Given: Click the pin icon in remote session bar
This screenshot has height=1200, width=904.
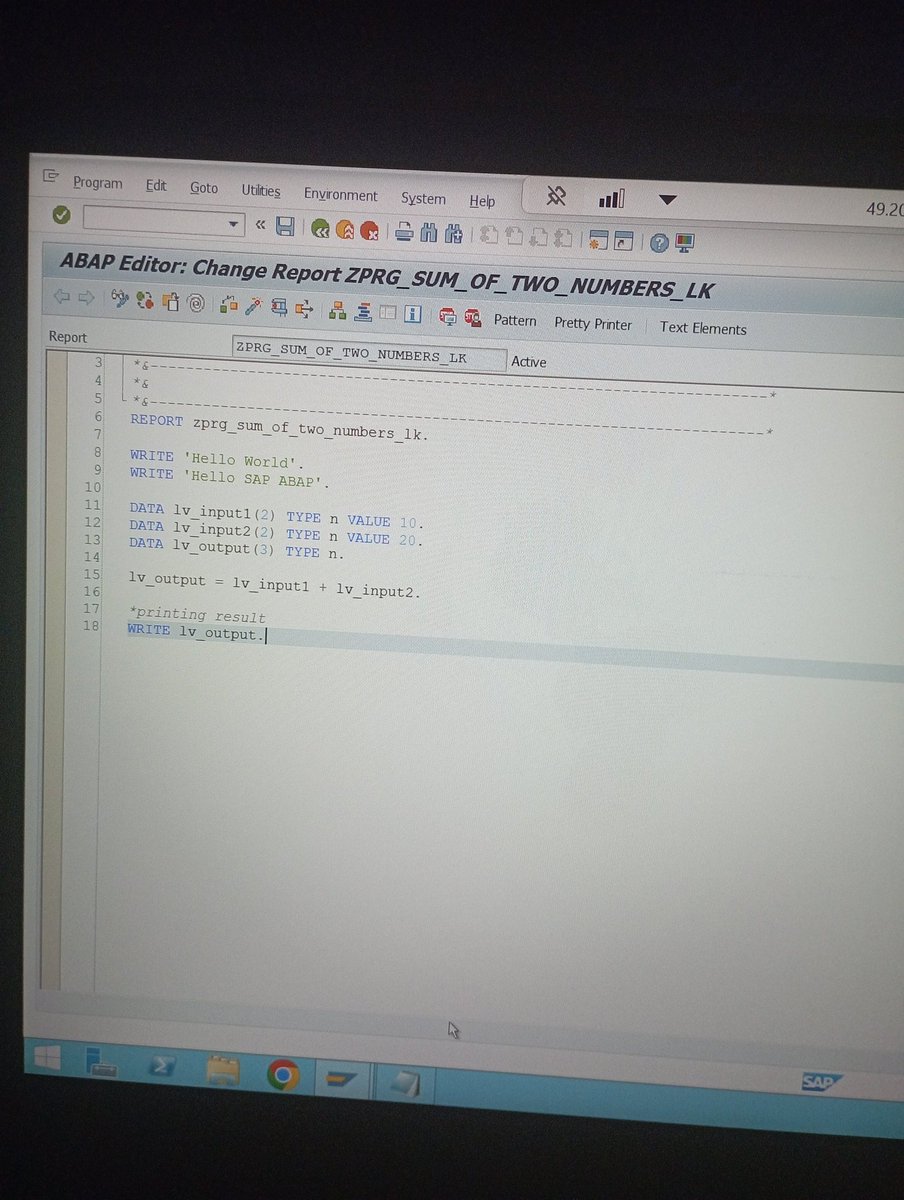Looking at the screenshot, I should [x=556, y=197].
